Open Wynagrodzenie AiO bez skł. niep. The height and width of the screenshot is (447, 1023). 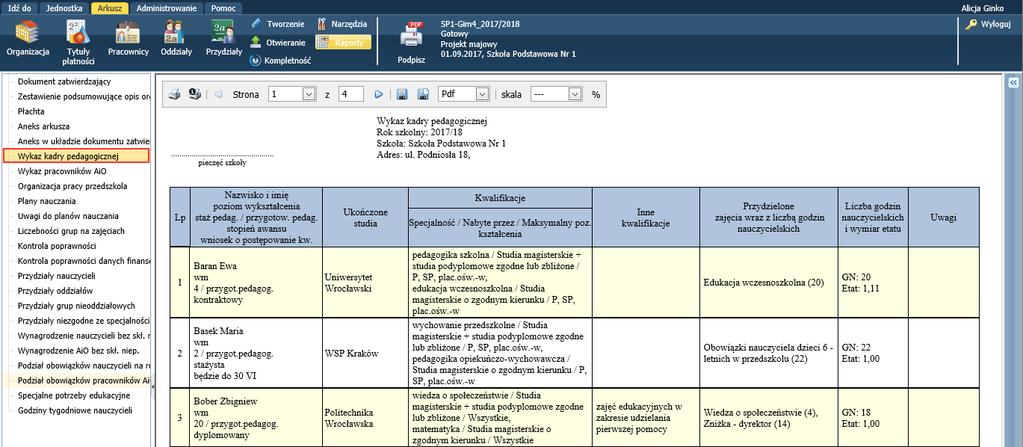click(x=78, y=351)
